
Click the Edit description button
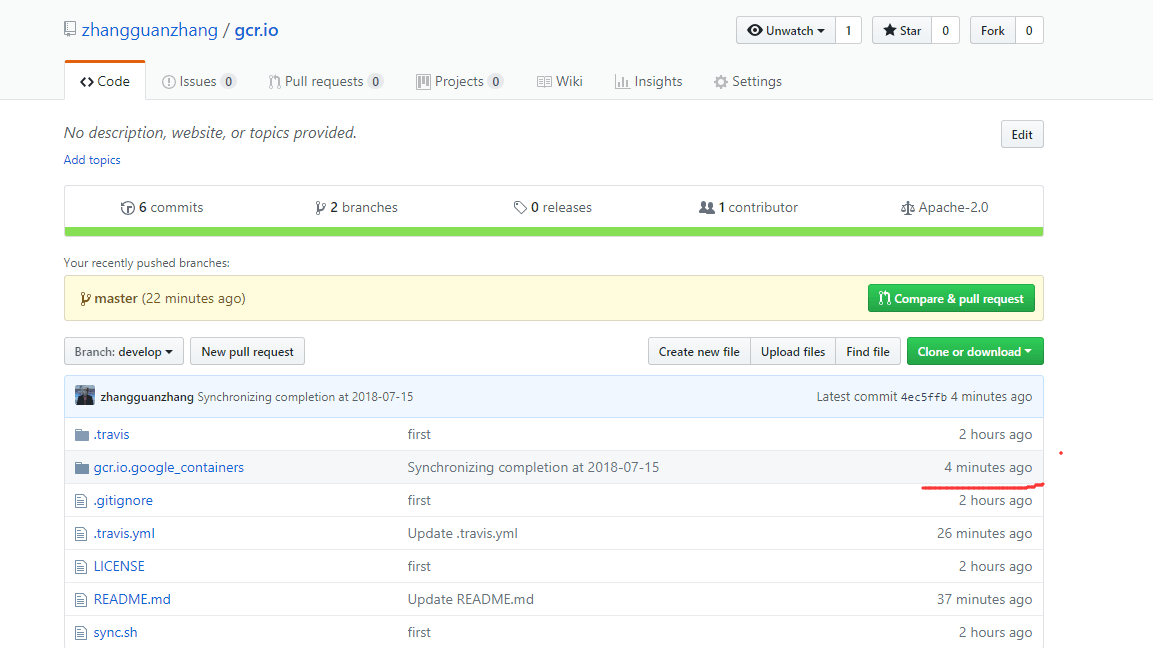1022,135
